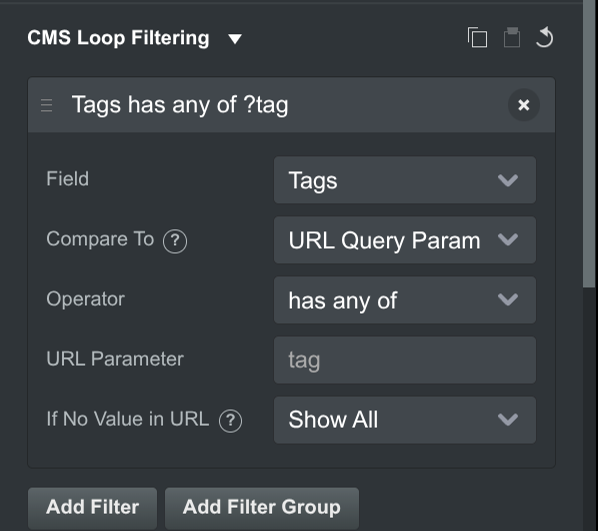Click the Field label text
The width and height of the screenshot is (598, 531).
tap(68, 179)
